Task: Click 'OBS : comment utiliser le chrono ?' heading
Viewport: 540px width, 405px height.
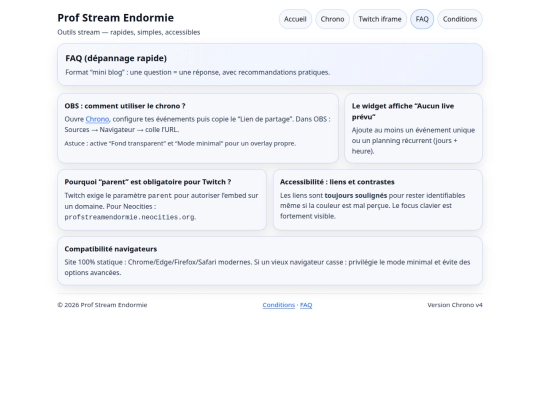Action: pos(125,106)
